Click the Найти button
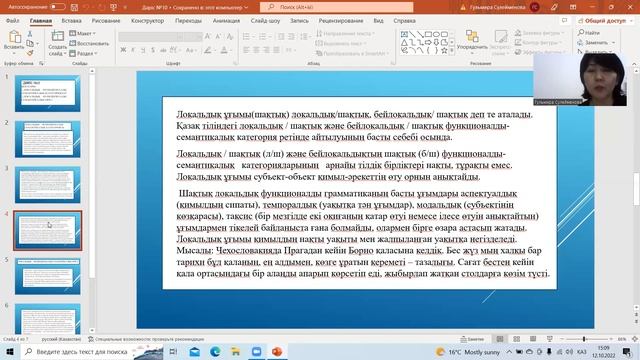 [589, 33]
